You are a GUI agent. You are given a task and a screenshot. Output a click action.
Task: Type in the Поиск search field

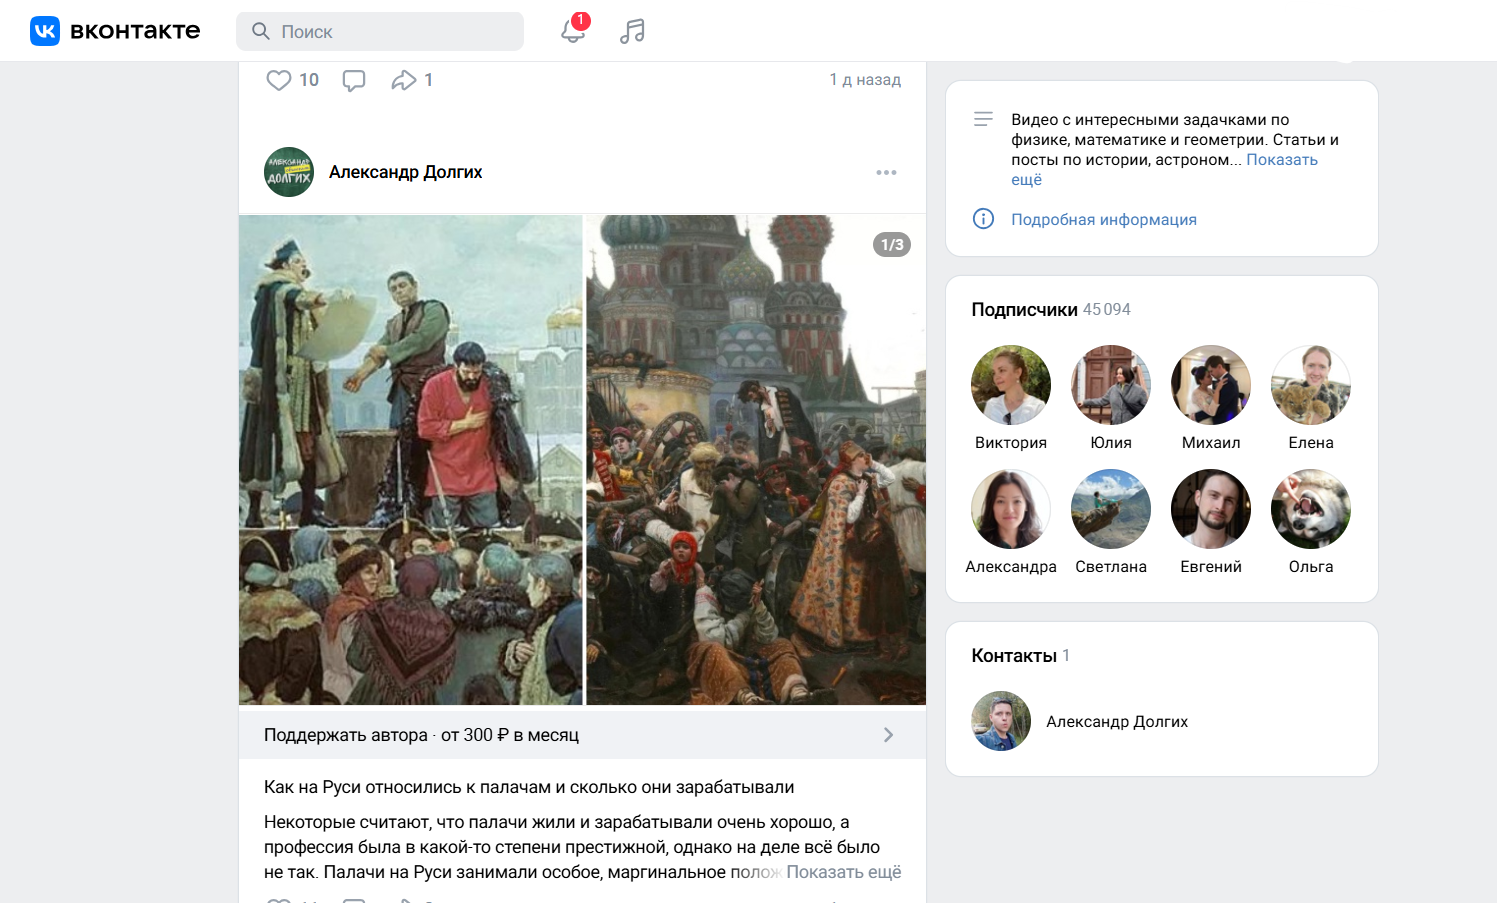380,31
